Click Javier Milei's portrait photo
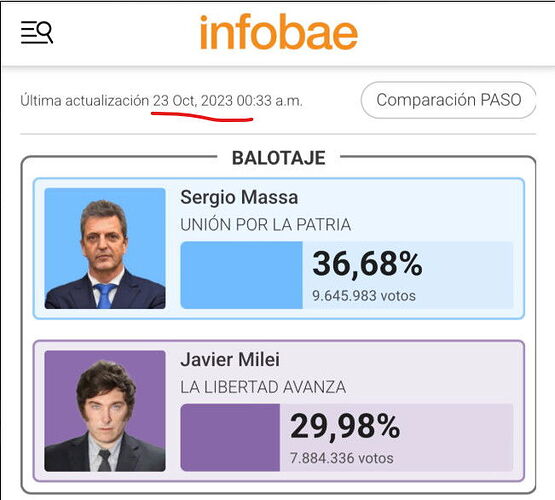This screenshot has height=500, width=555. point(105,411)
